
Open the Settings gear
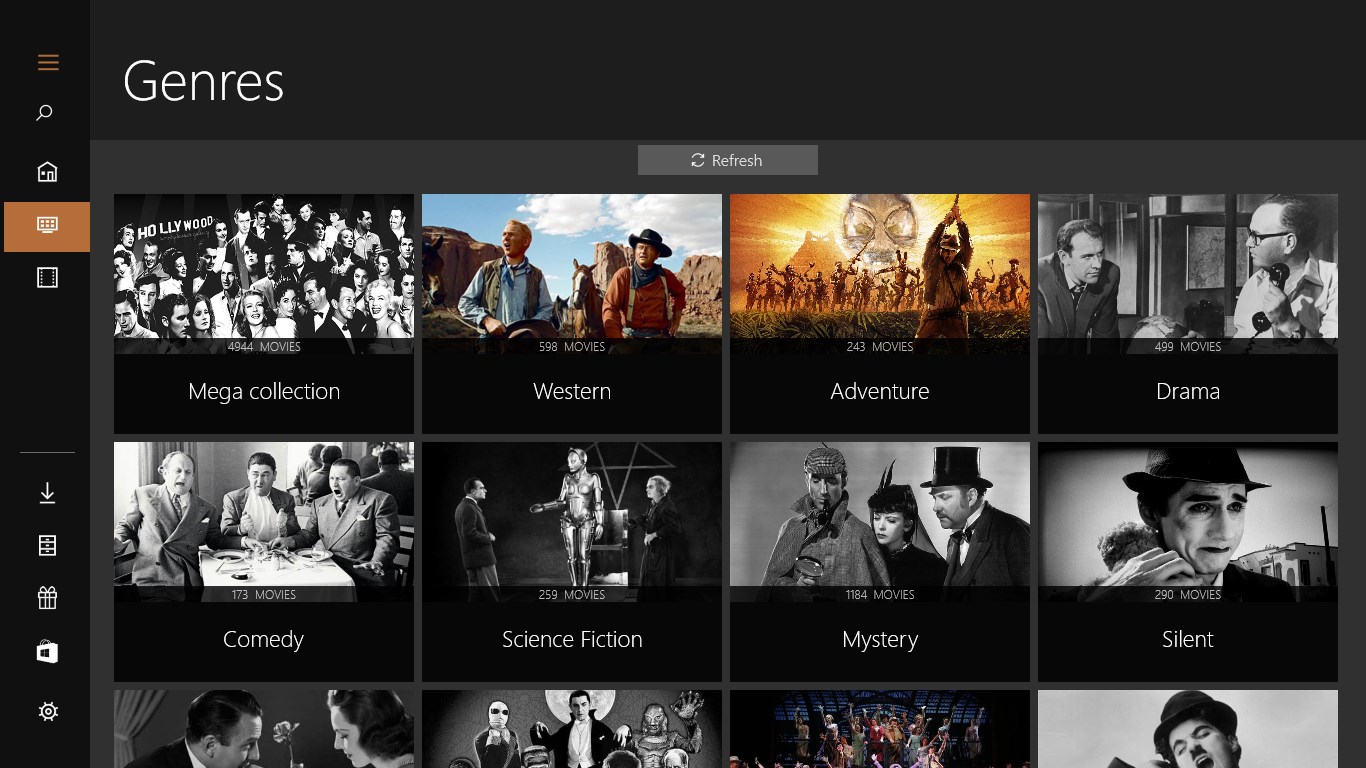pos(46,711)
